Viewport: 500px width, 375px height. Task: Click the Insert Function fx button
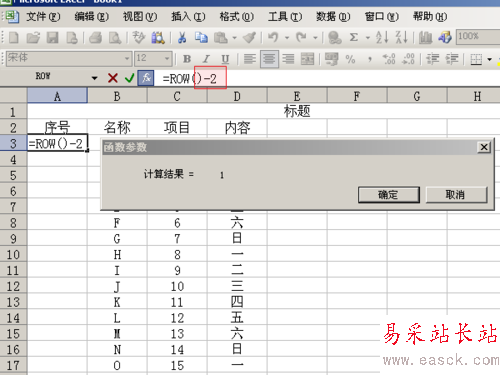[x=146, y=78]
